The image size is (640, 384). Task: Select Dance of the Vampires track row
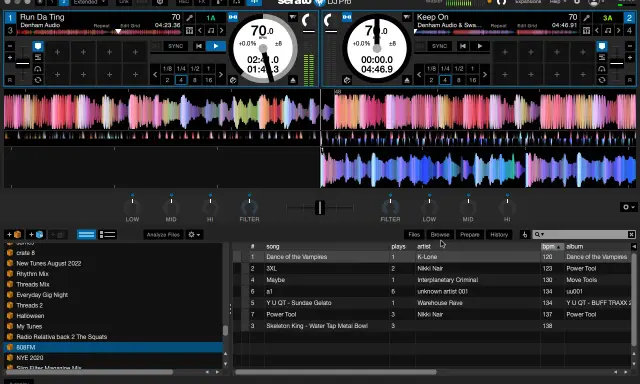[433, 257]
